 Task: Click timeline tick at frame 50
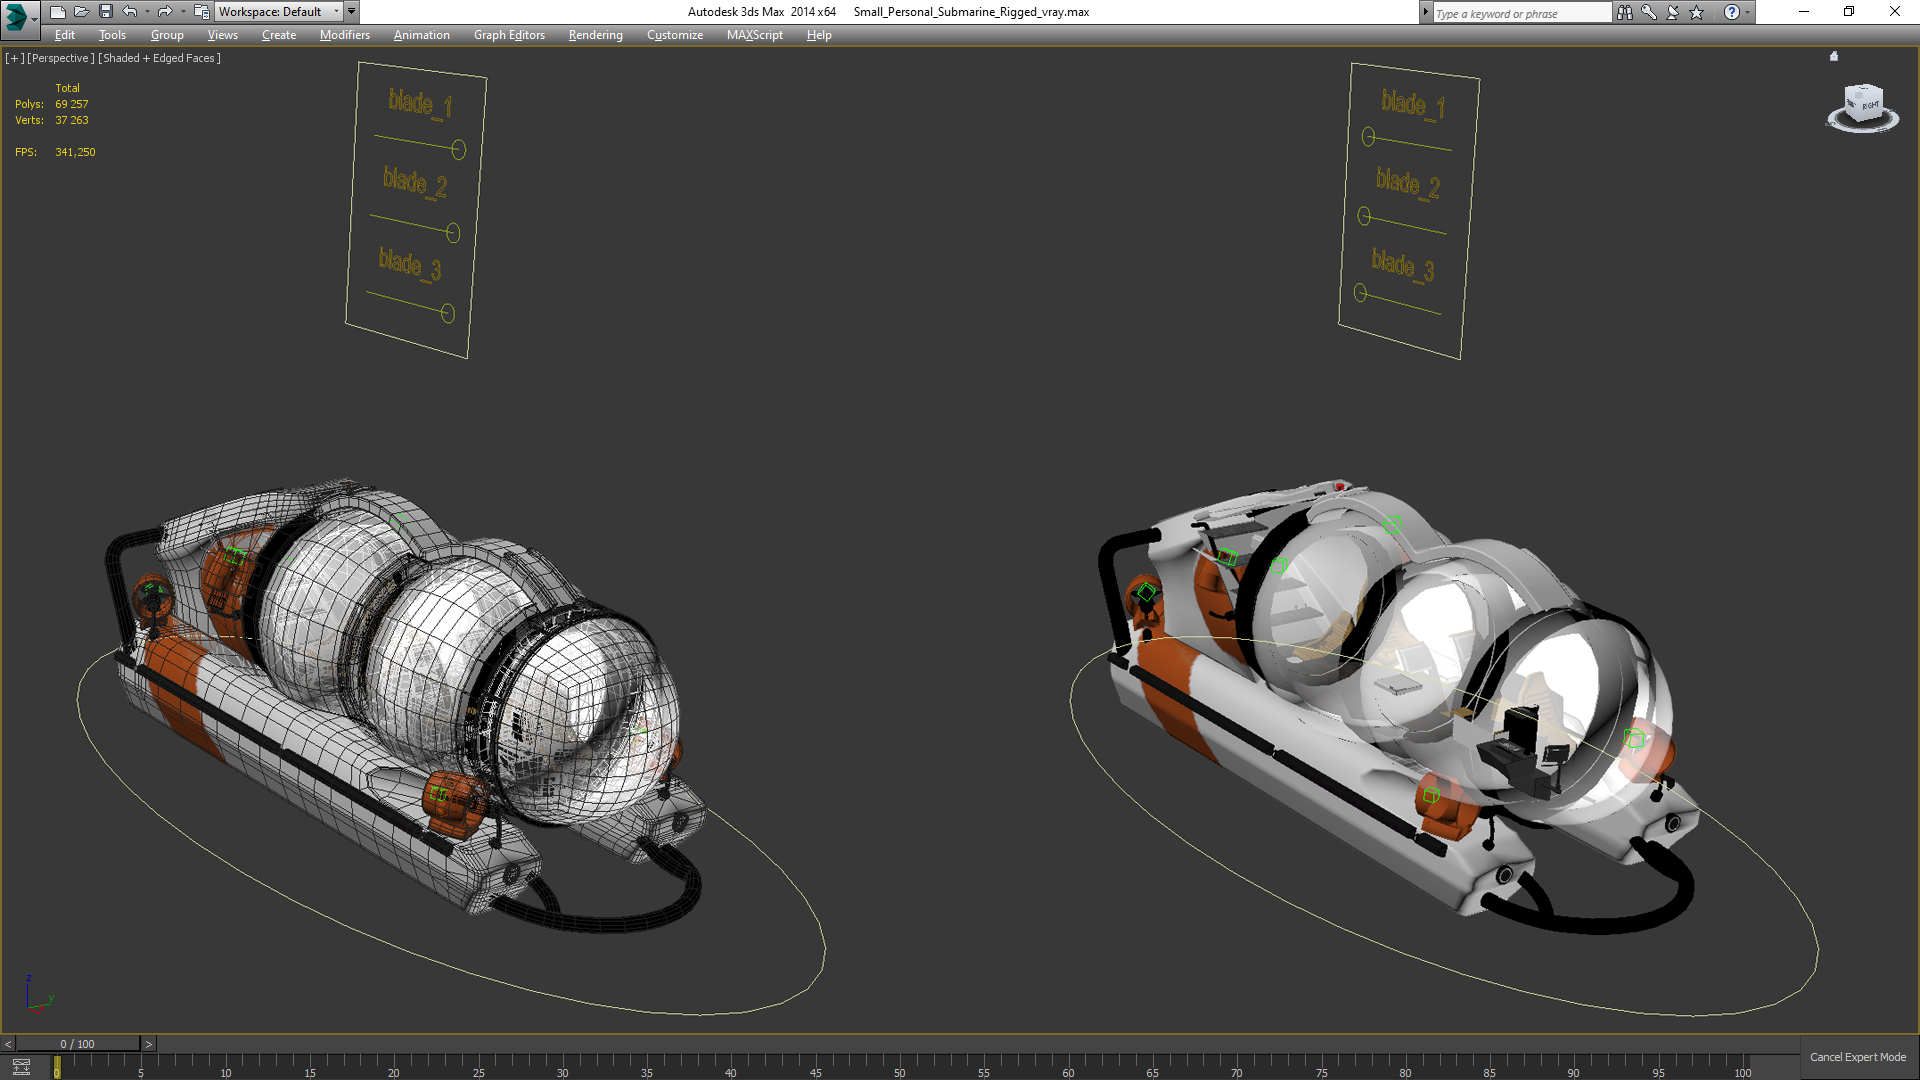click(900, 1067)
